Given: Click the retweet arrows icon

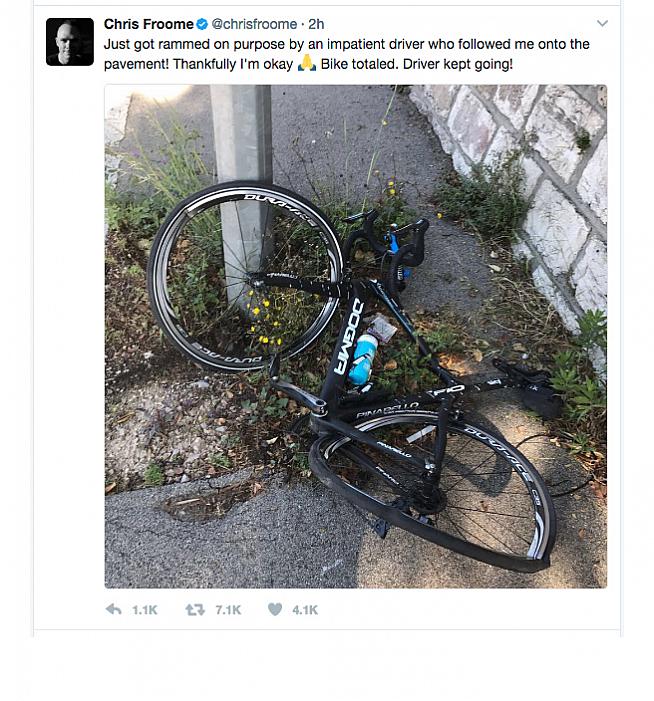Looking at the screenshot, I should [x=195, y=609].
